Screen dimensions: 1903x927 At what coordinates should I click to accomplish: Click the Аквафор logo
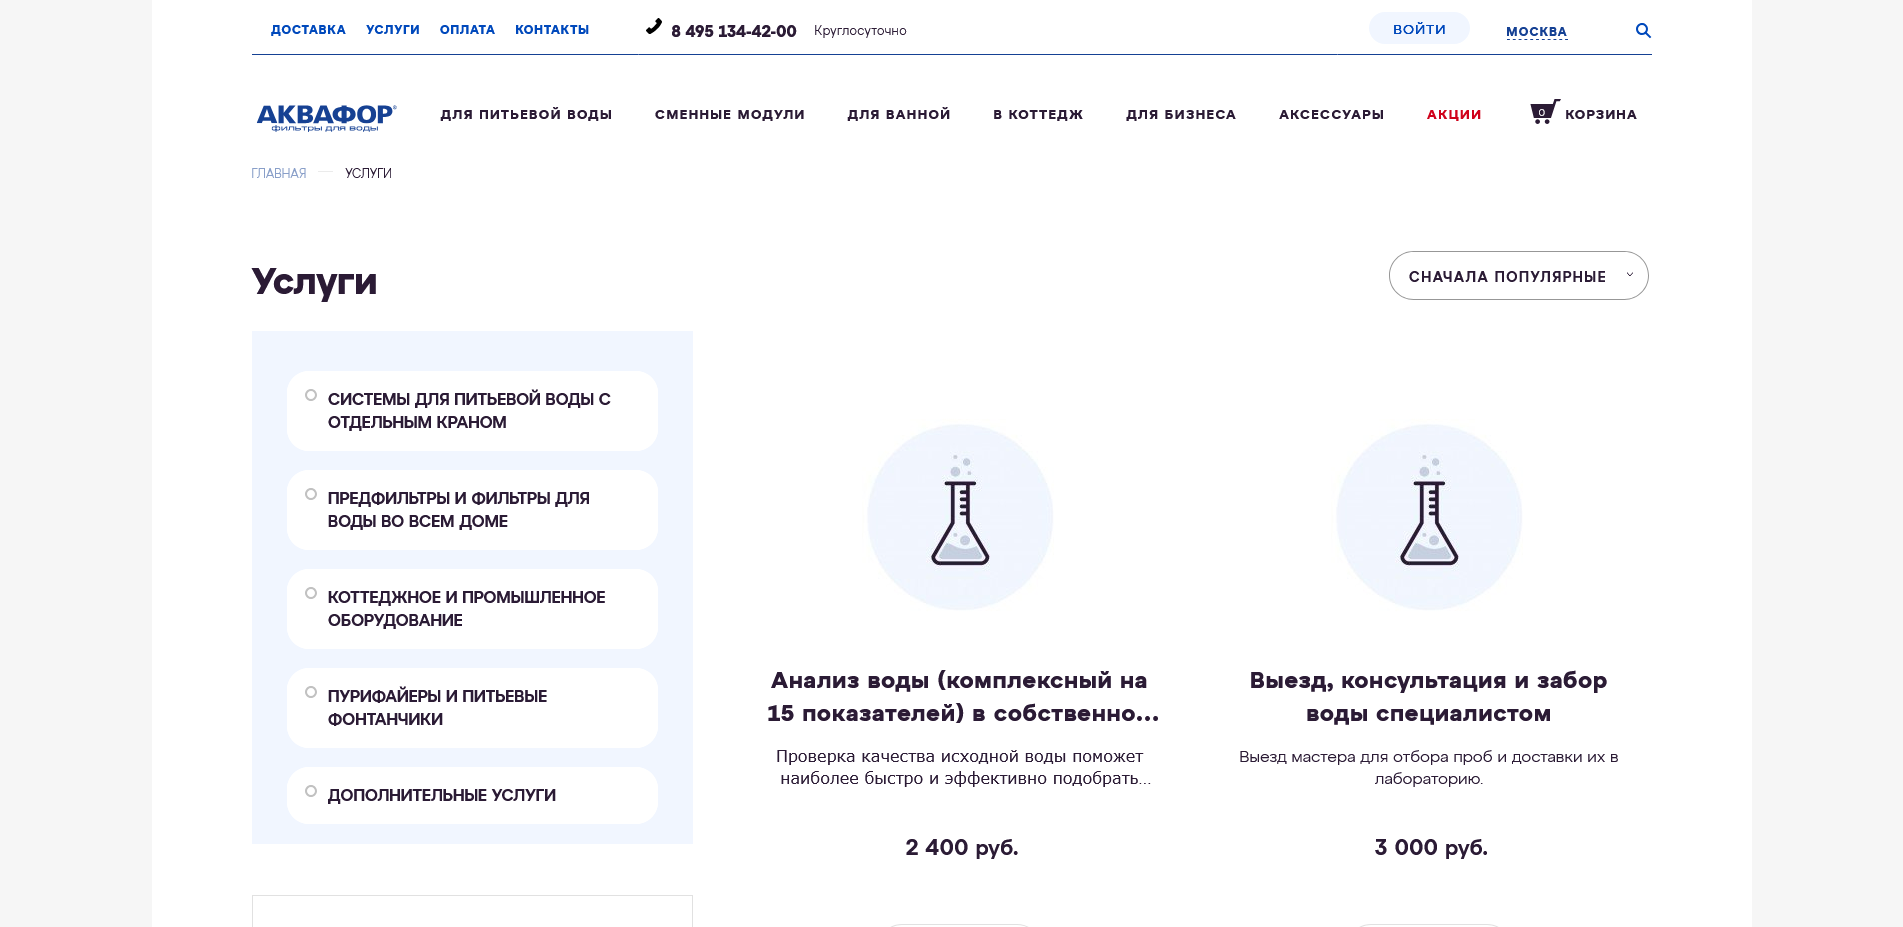coord(326,117)
